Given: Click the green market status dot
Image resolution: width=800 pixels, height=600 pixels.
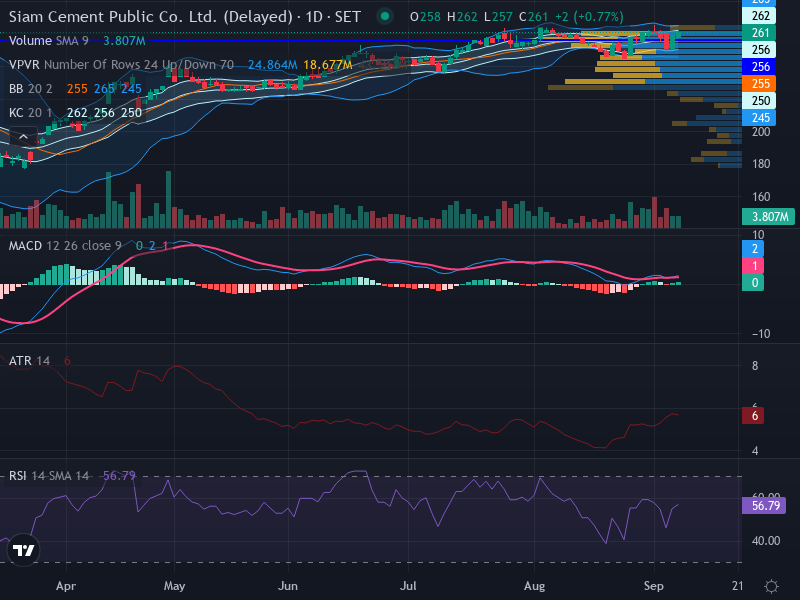Looking at the screenshot, I should [385, 16].
